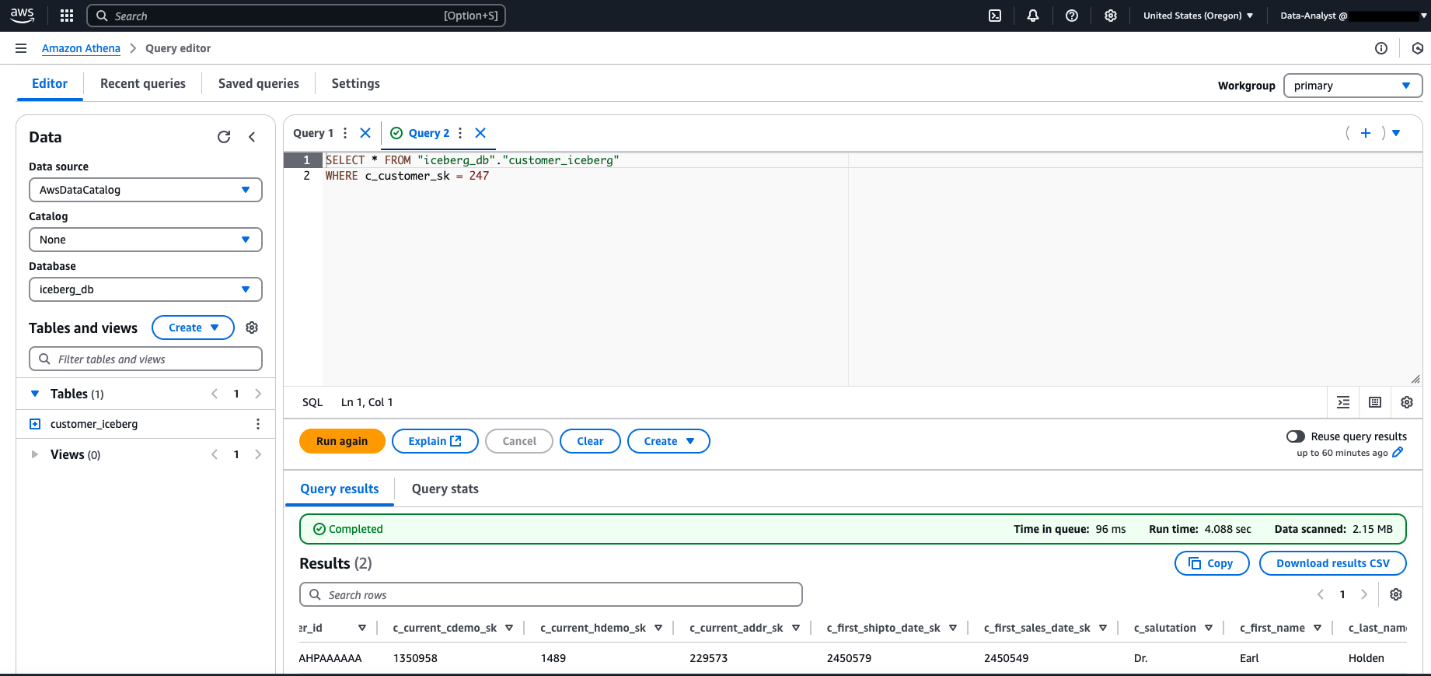Launch CloudShell from the top bar
Image resolution: width=1431 pixels, height=676 pixels.
pyautogui.click(x=995, y=16)
